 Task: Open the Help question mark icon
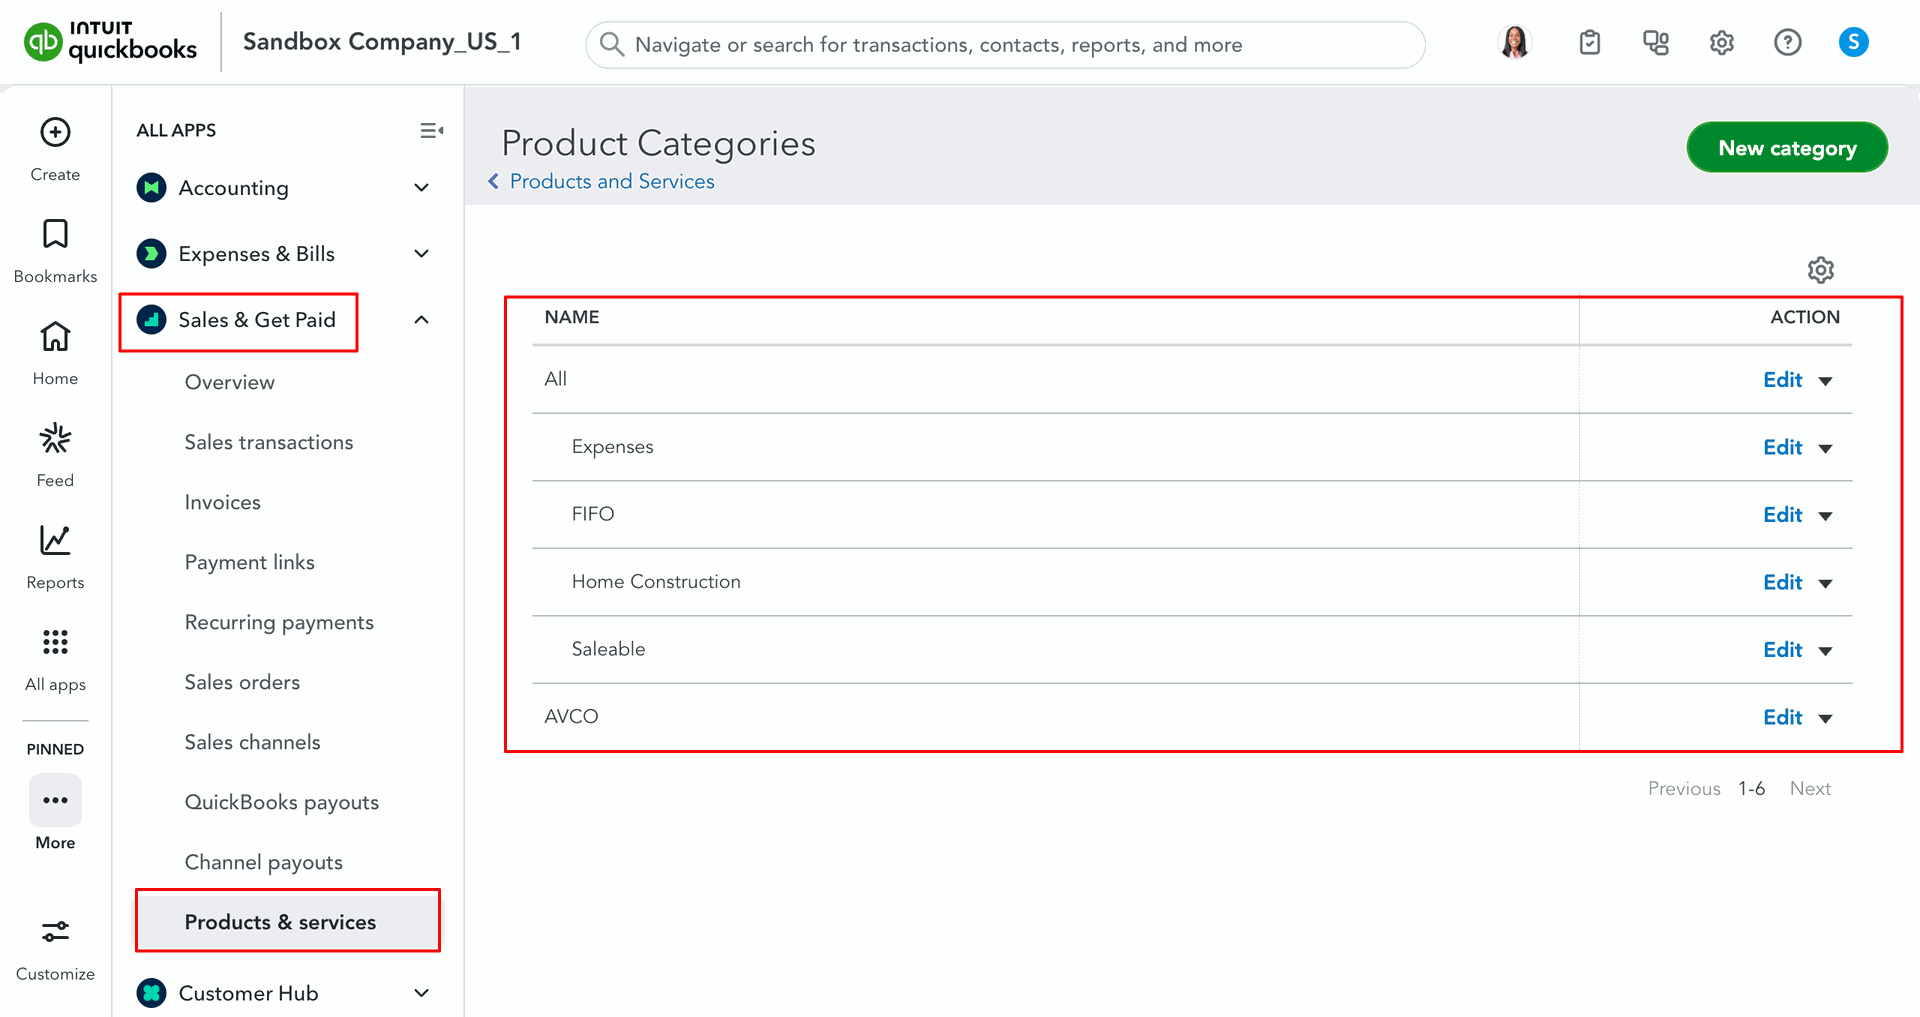(1787, 43)
